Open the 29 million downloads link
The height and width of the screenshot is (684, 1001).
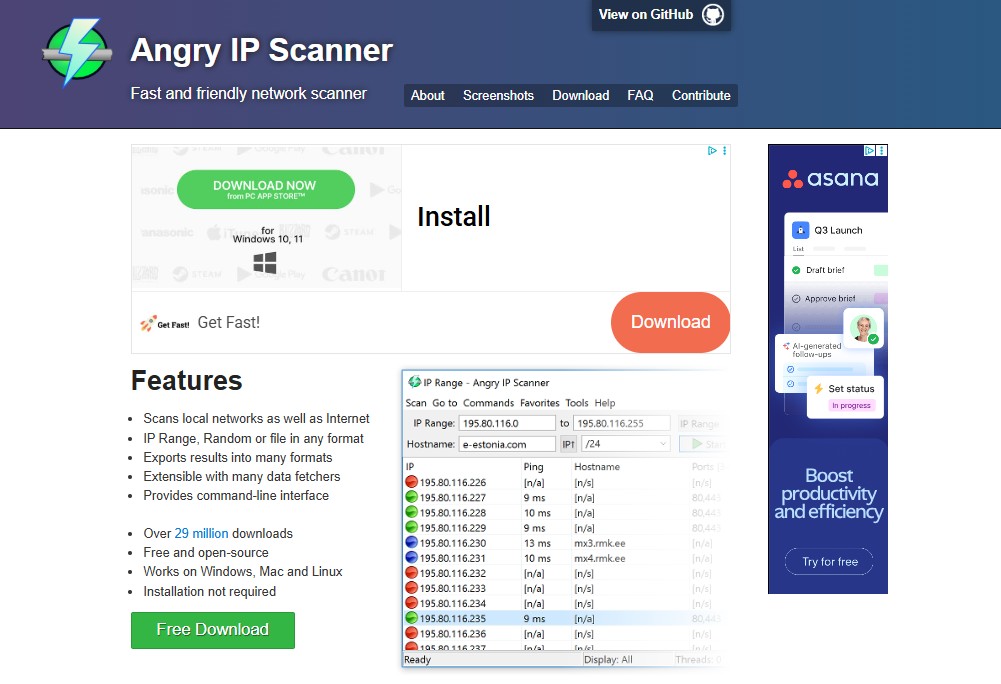(x=201, y=533)
